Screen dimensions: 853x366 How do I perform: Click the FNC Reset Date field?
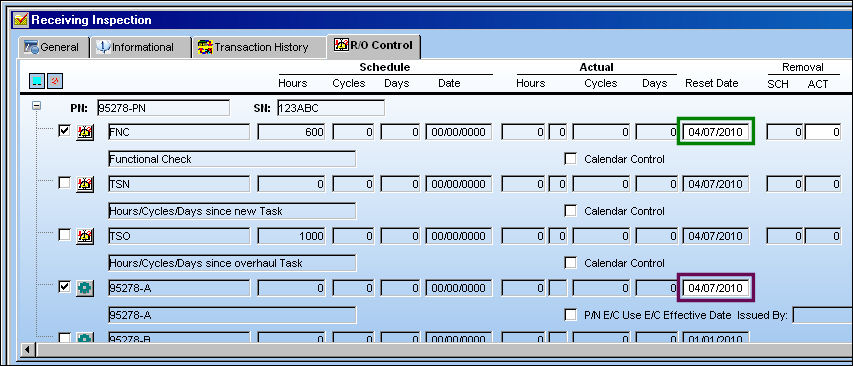click(x=716, y=132)
